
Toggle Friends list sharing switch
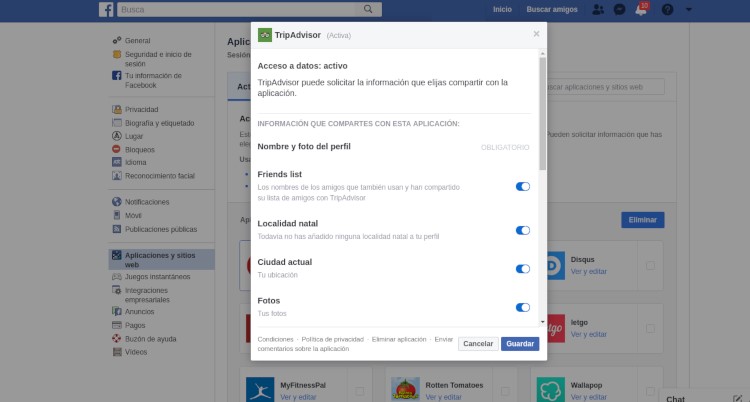click(x=522, y=186)
